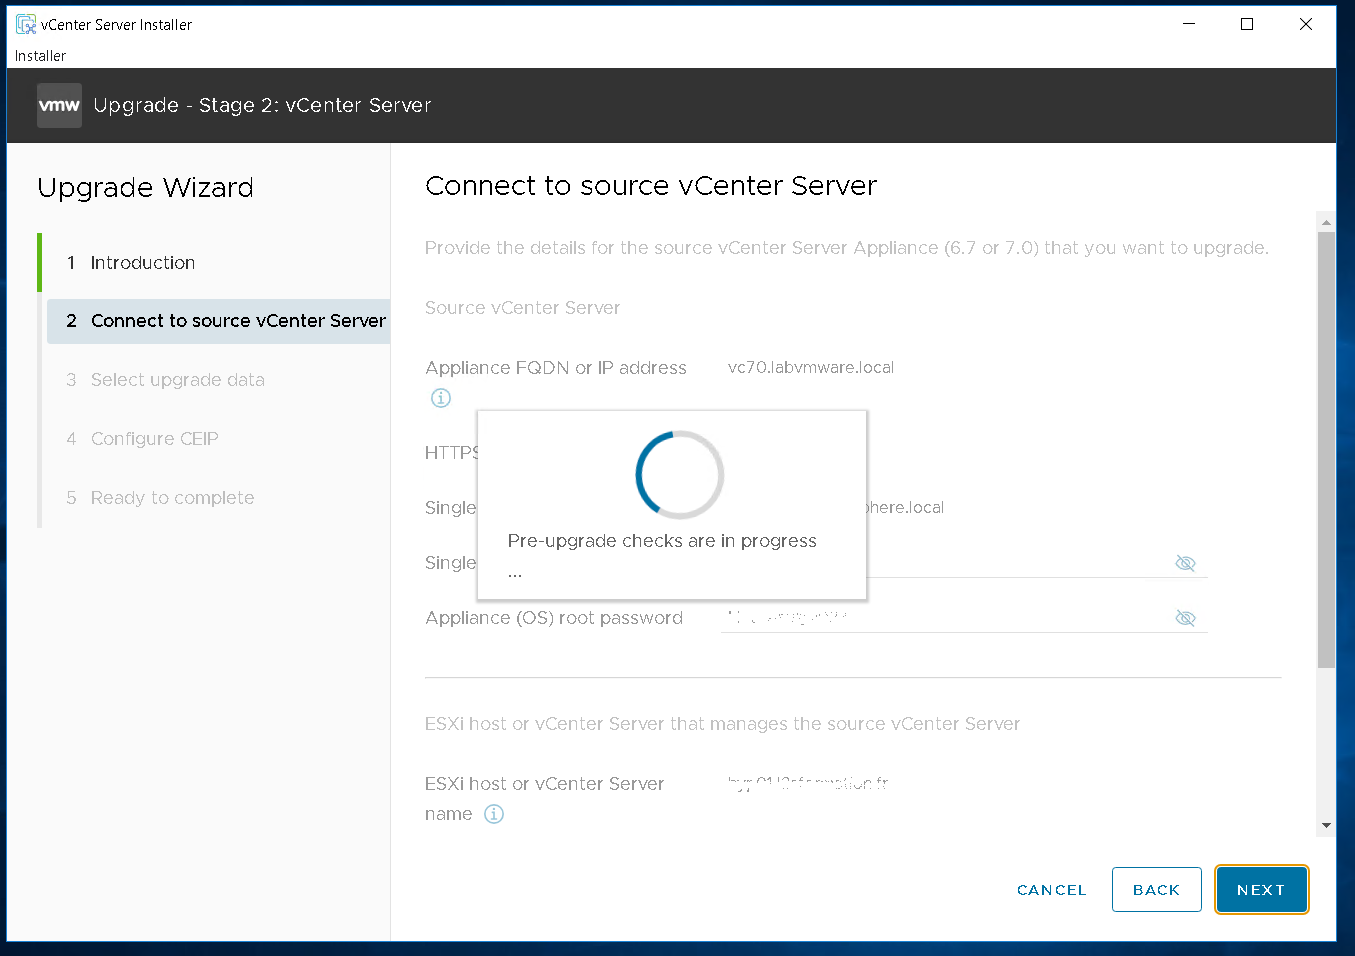Click the CANCEL link
This screenshot has width=1355, height=956.
(x=1051, y=890)
